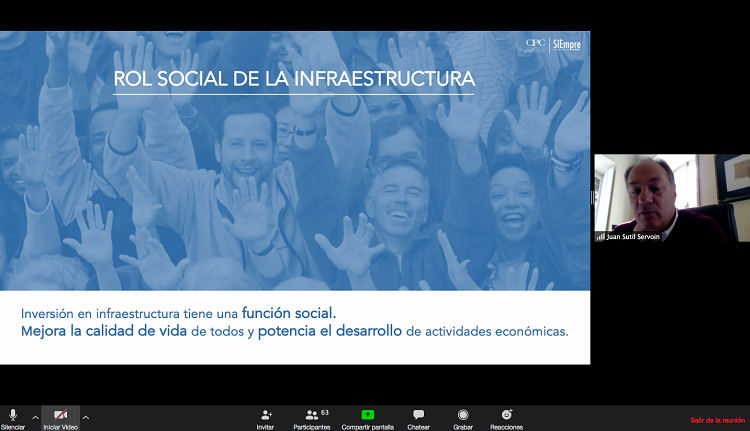Screen dimensions: 750x431
Task: Mute the microphone with Silenciar
Action: click(x=13, y=416)
